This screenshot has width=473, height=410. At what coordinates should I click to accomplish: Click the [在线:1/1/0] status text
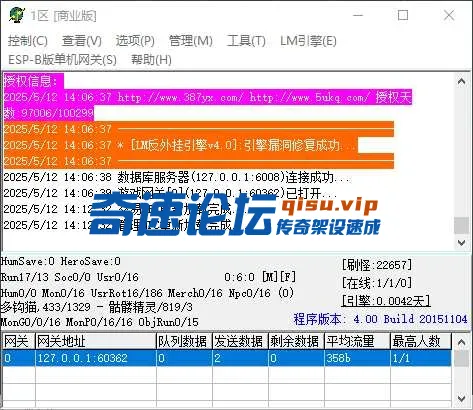click(377, 283)
